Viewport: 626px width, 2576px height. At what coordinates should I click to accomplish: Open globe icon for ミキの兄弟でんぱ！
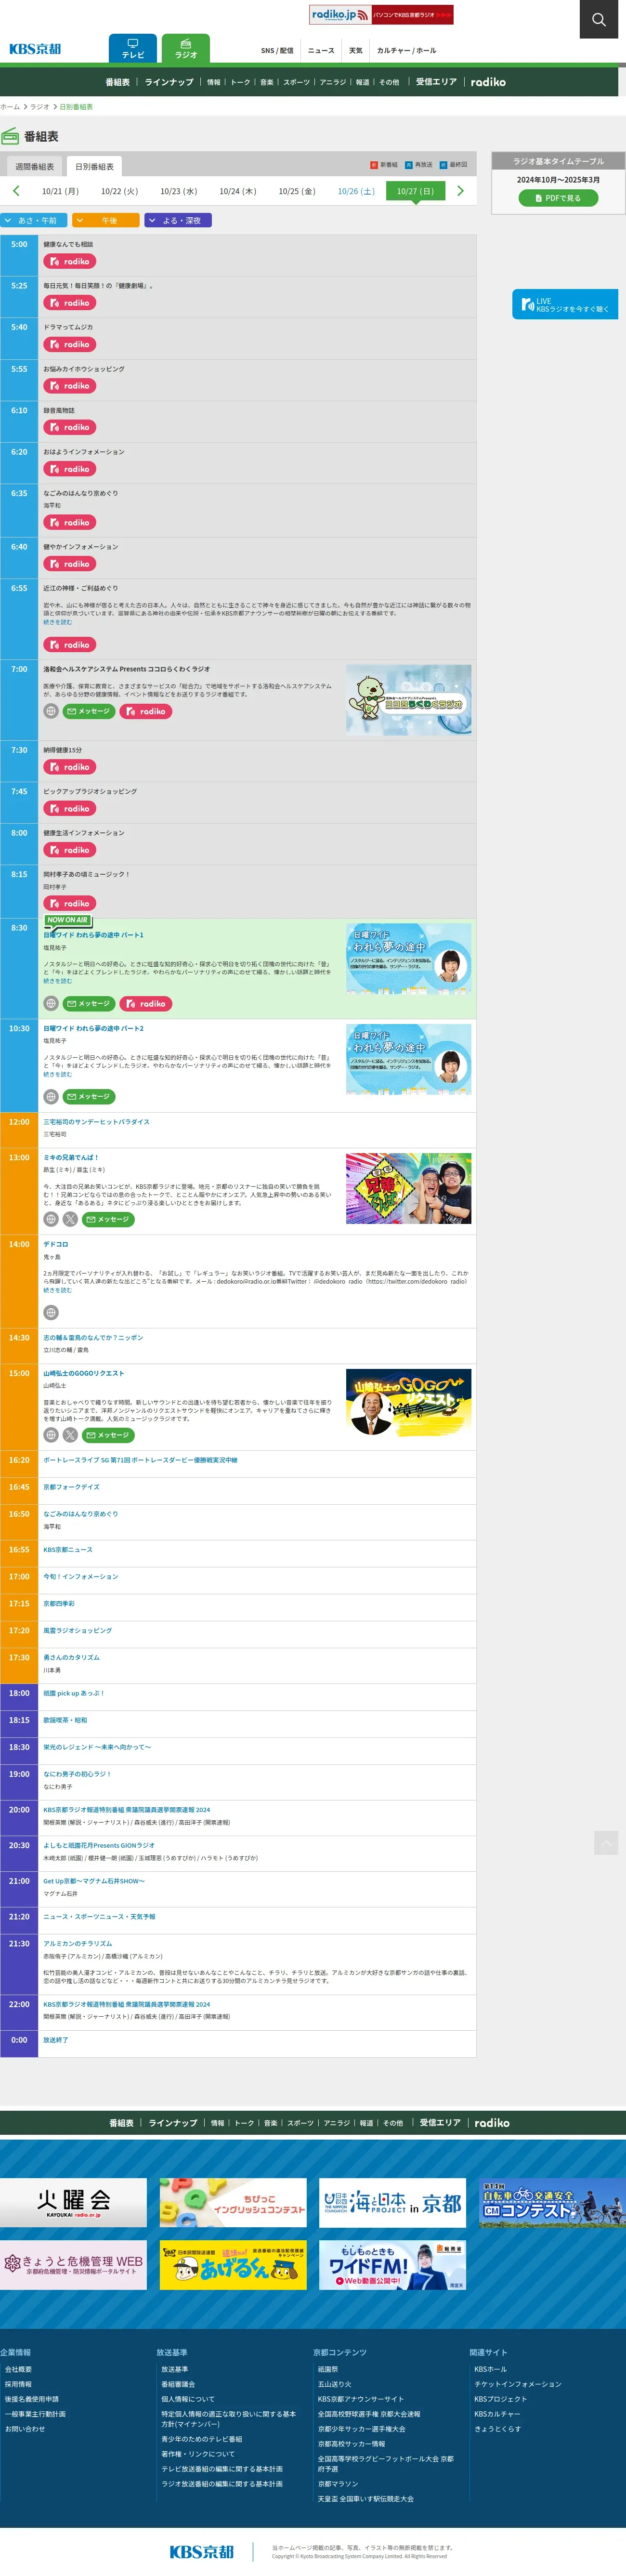point(51,1219)
